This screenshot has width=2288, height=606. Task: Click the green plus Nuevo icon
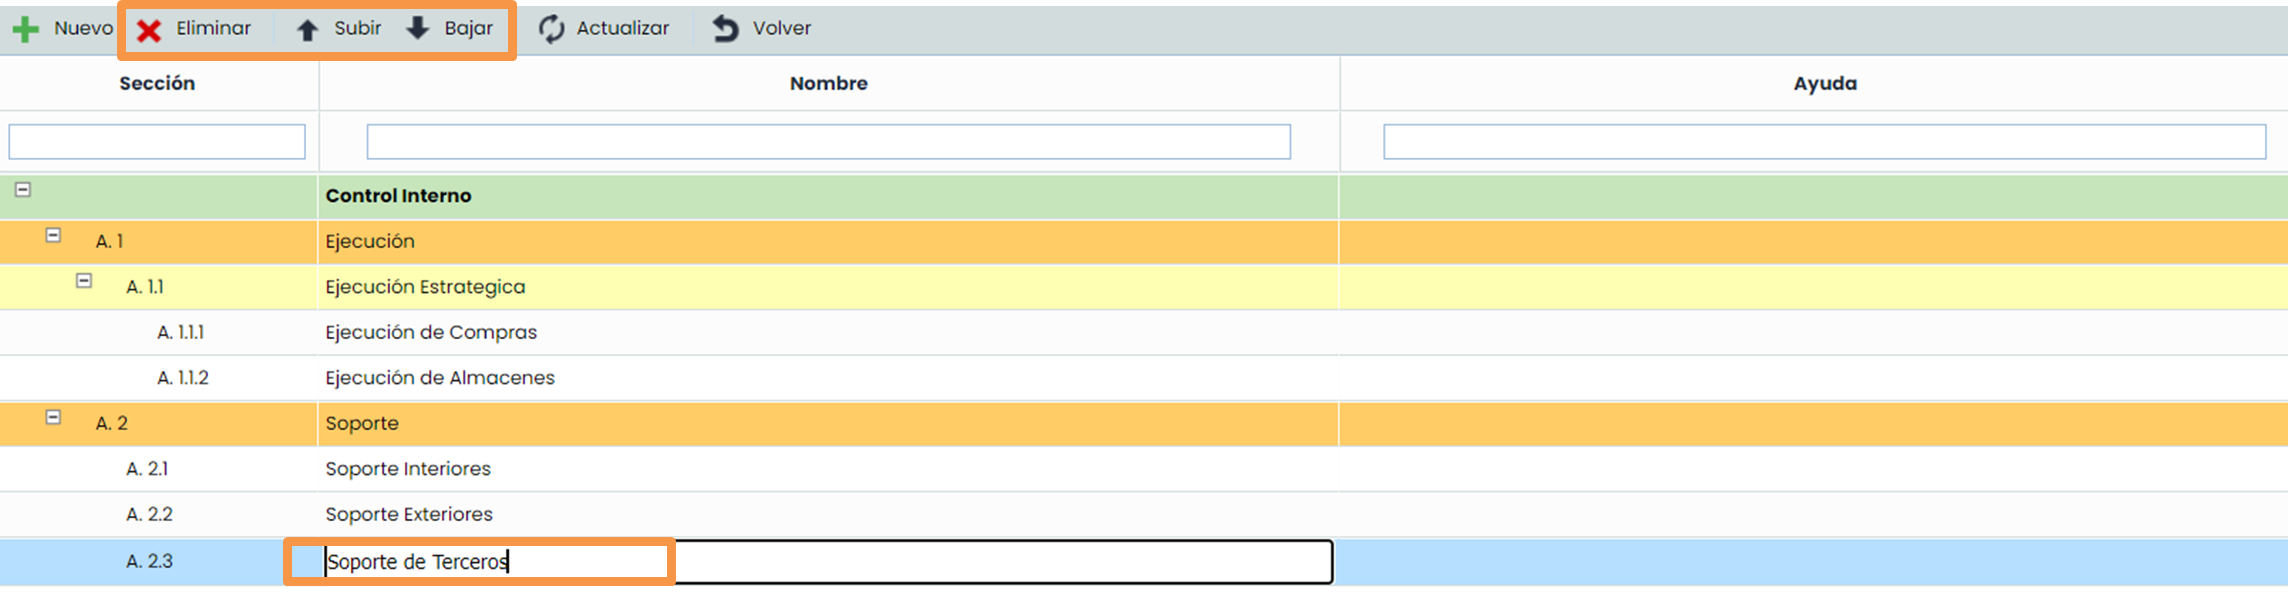pyautogui.click(x=26, y=29)
